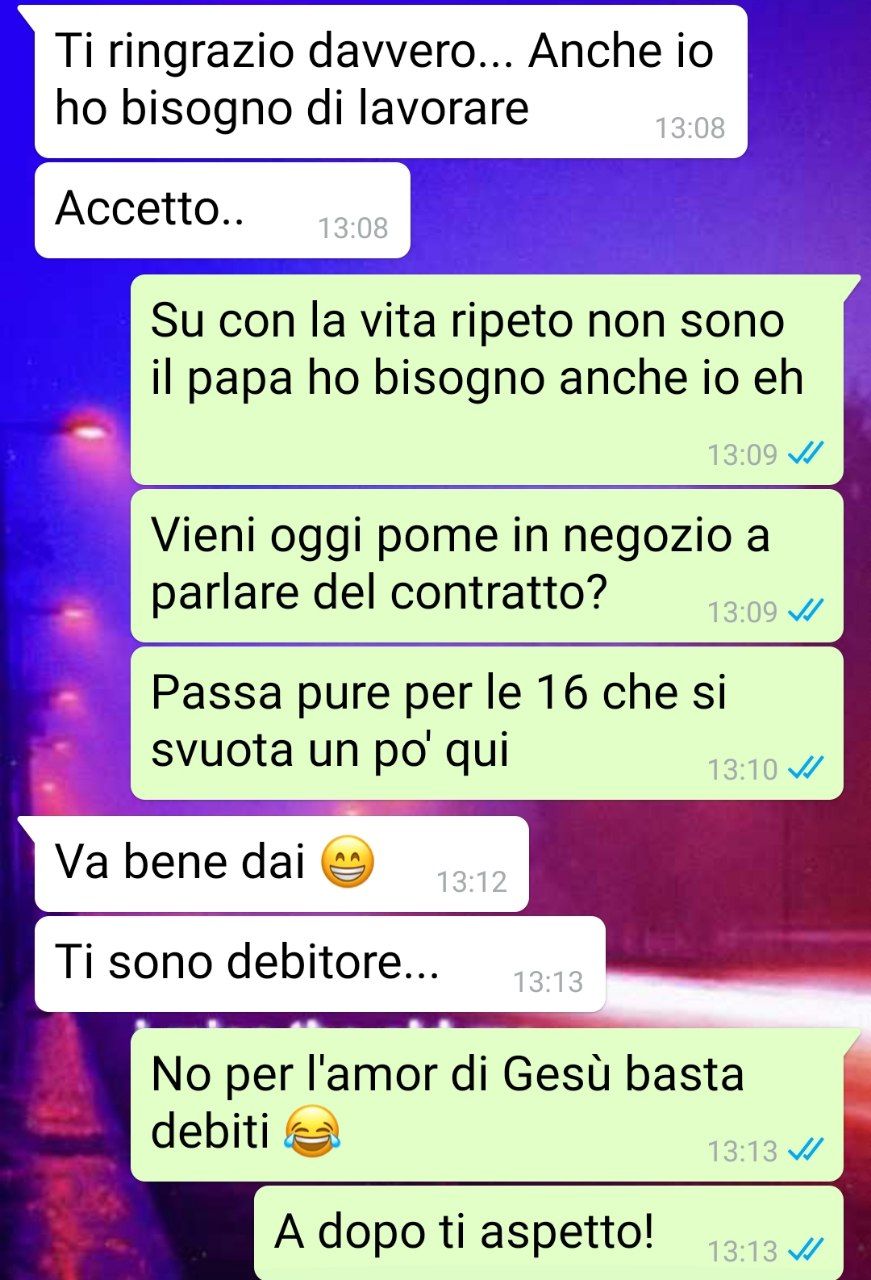The image size is (871, 1280).
Task: Select the "Passa pure per le 16" message
Action: pos(487,723)
